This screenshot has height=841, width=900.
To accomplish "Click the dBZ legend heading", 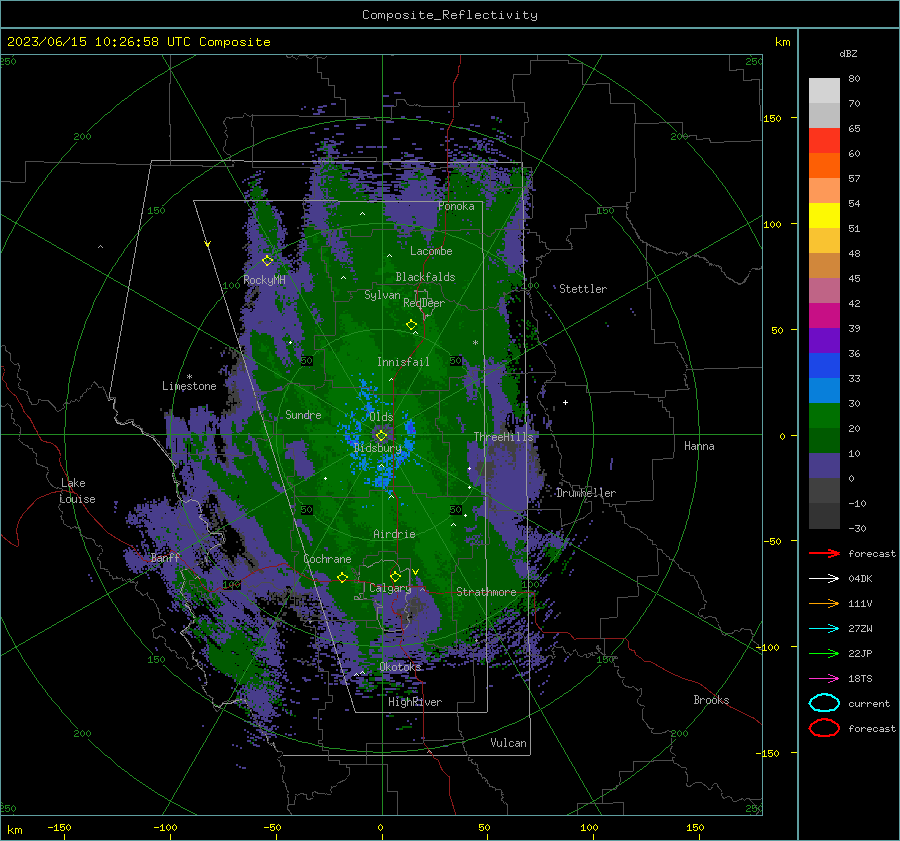I will [848, 53].
